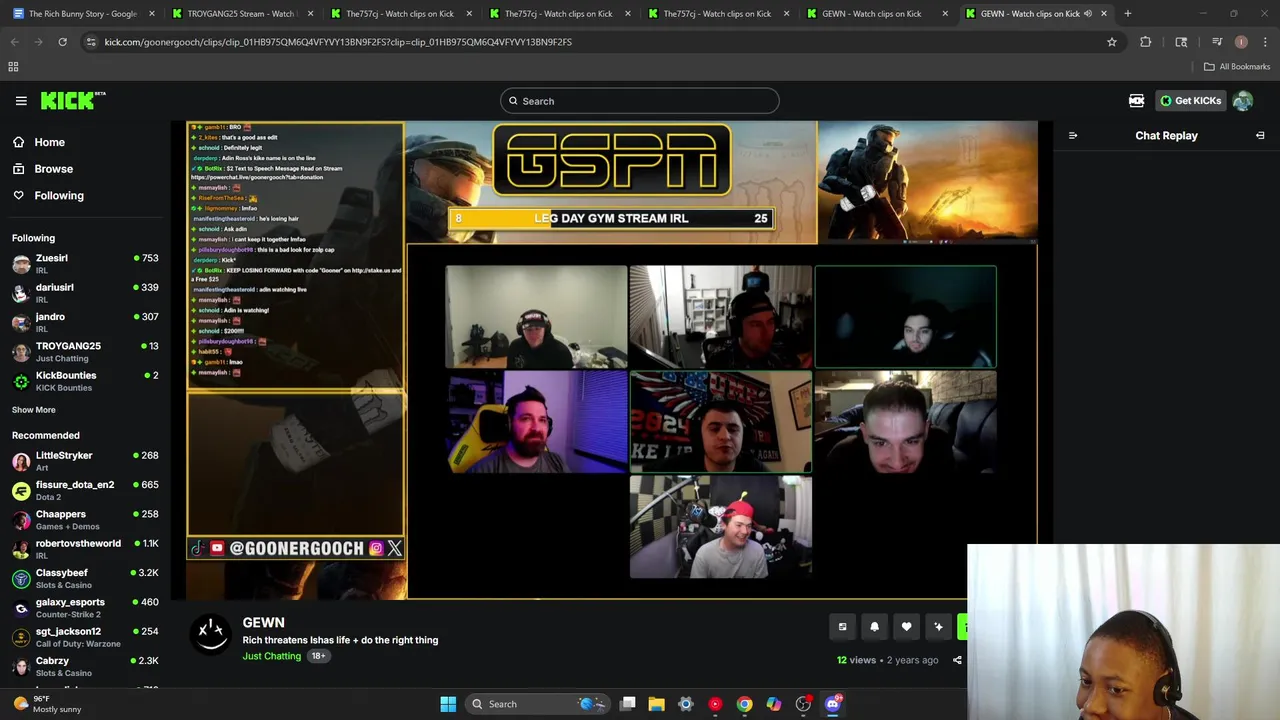The width and height of the screenshot is (1280, 720).
Task: Mute the active GEWN tab audio icon
Action: click(x=1088, y=14)
